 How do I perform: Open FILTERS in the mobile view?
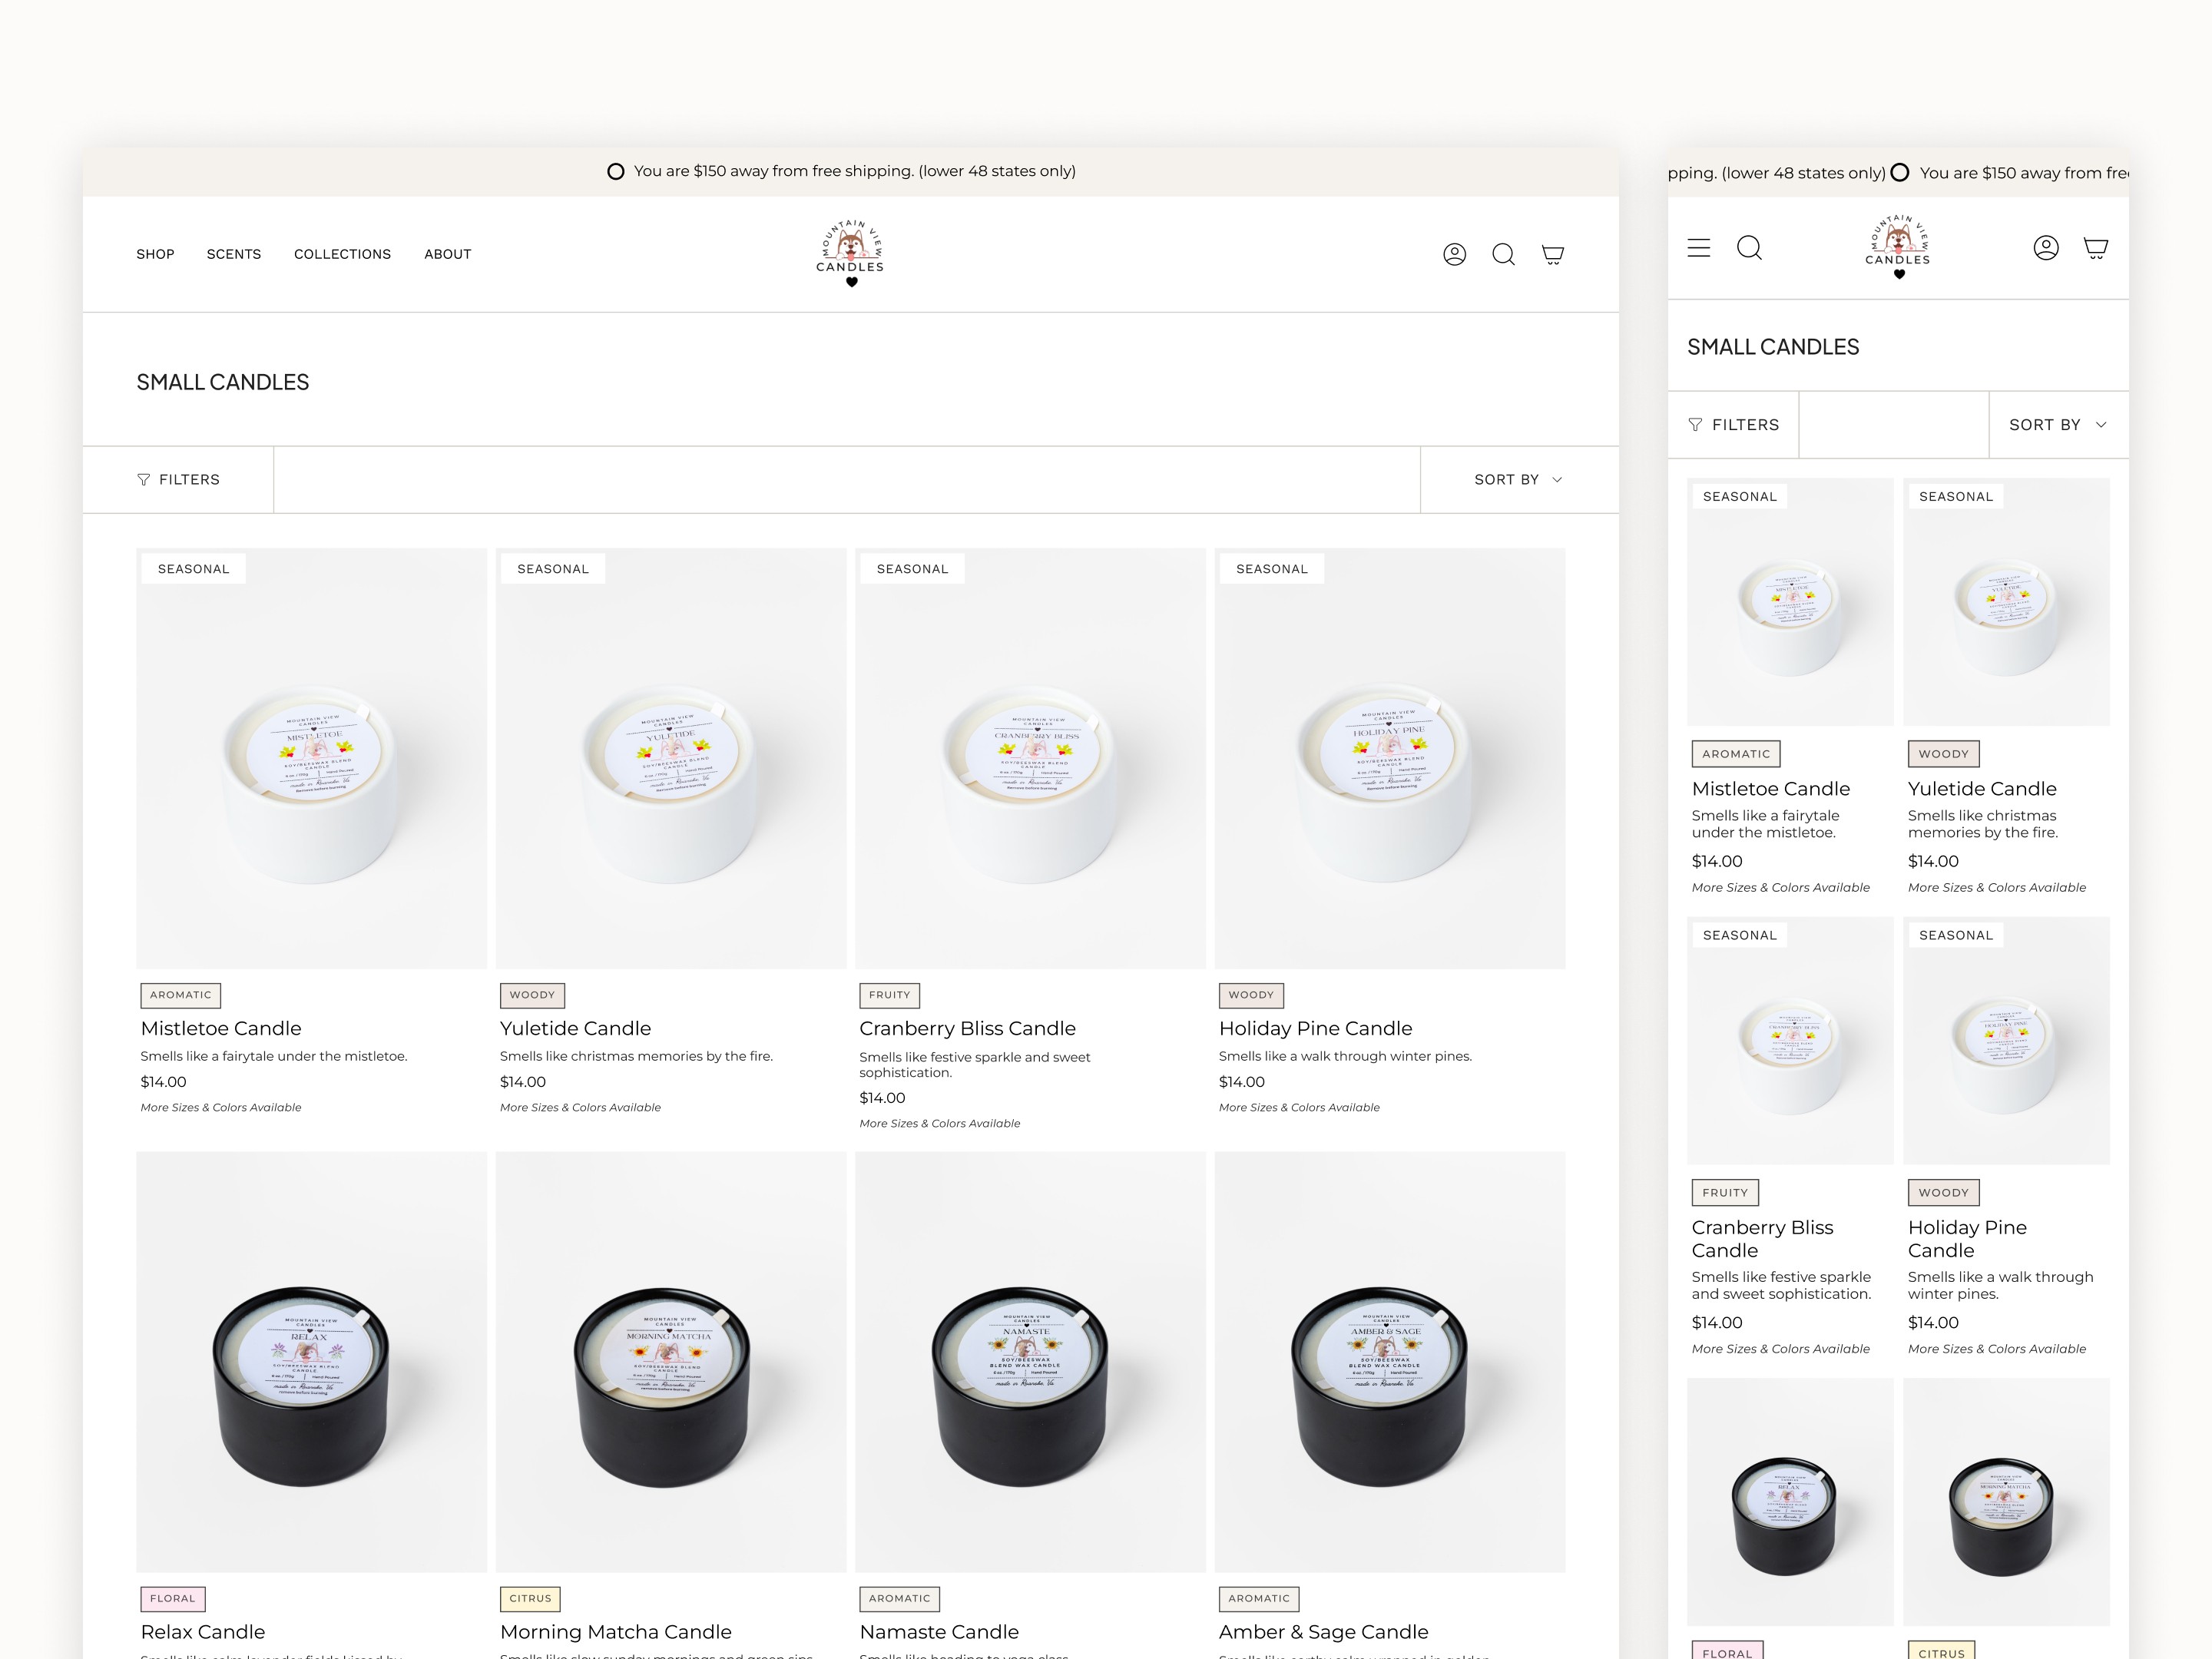coord(1734,425)
